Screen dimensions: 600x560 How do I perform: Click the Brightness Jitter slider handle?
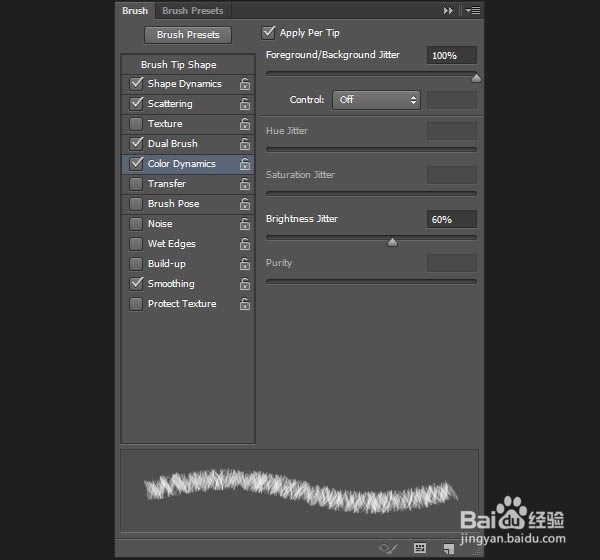tap(392, 242)
